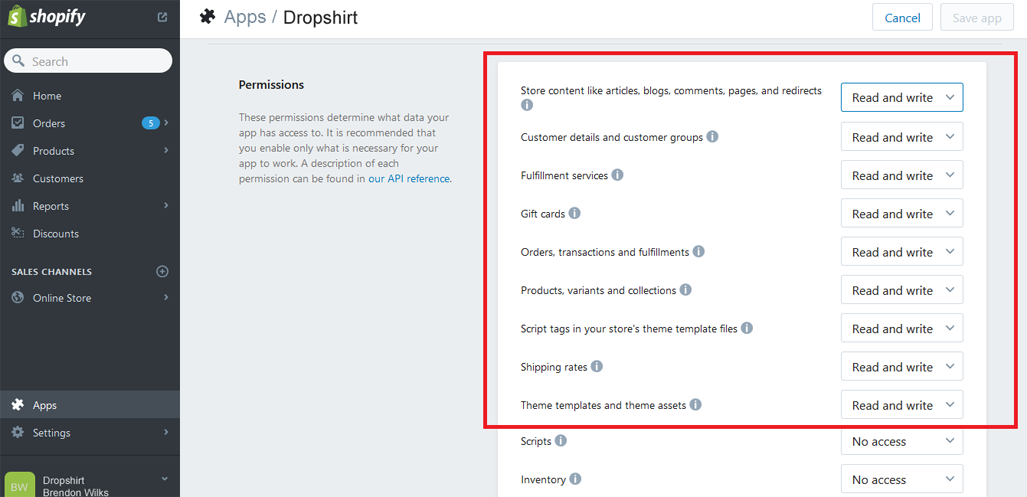Image resolution: width=1027 pixels, height=497 pixels.
Task: Expand Online Store submenu chevron
Action: coord(166,297)
